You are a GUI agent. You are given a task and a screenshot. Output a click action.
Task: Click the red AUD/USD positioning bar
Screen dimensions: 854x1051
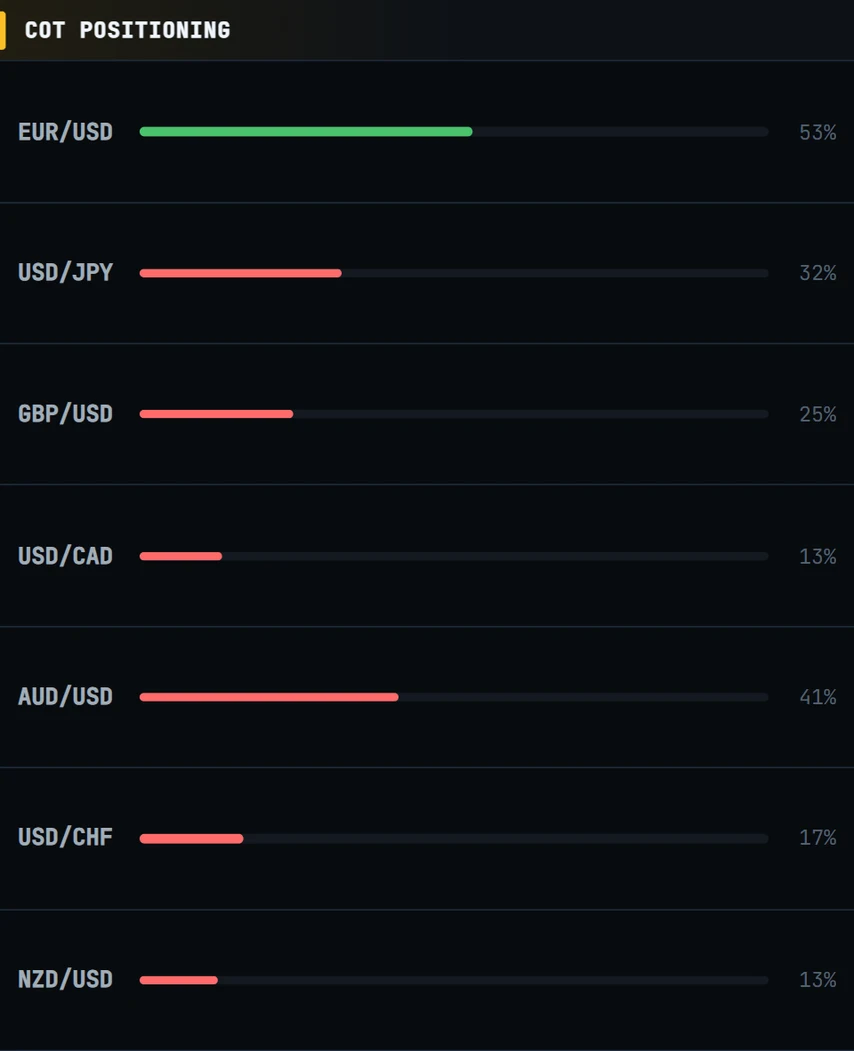[x=269, y=697]
